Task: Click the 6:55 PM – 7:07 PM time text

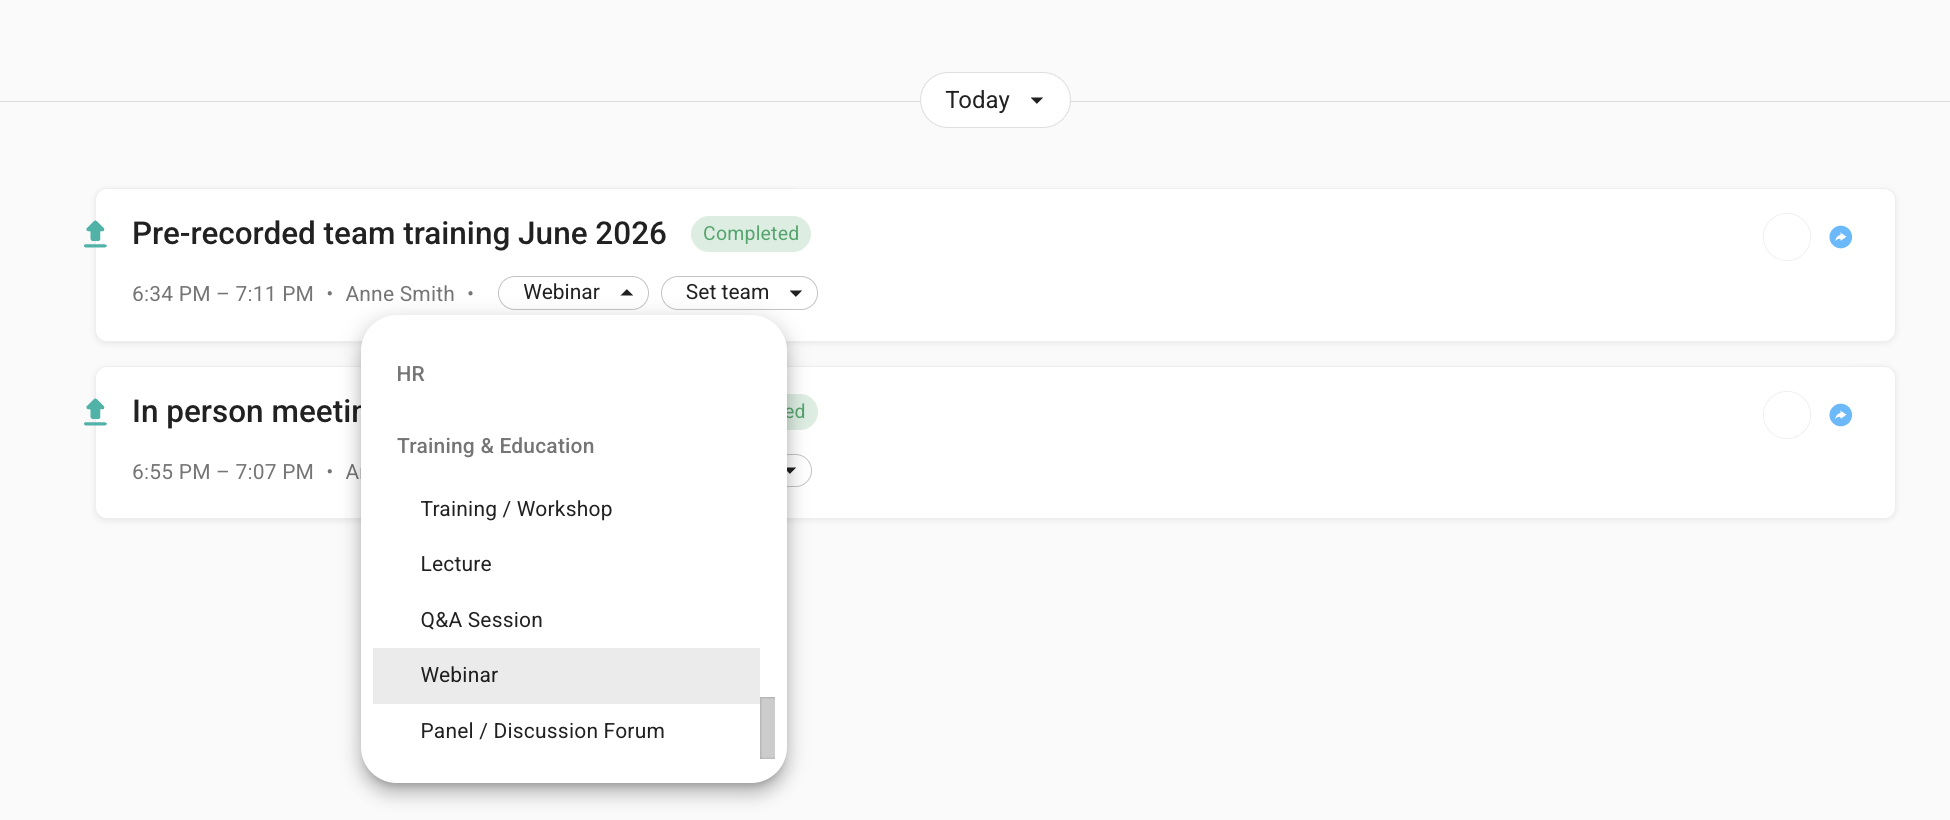Action: click(222, 472)
